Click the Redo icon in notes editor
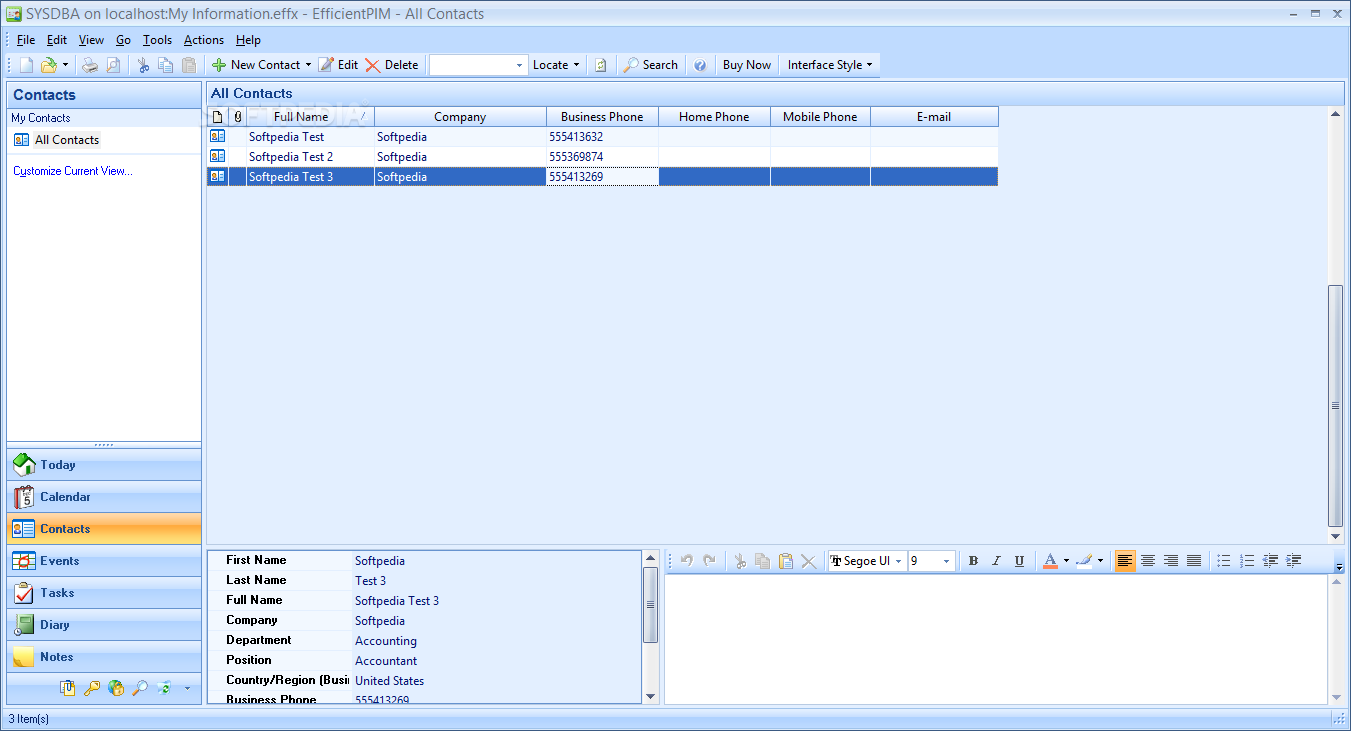 (x=709, y=561)
